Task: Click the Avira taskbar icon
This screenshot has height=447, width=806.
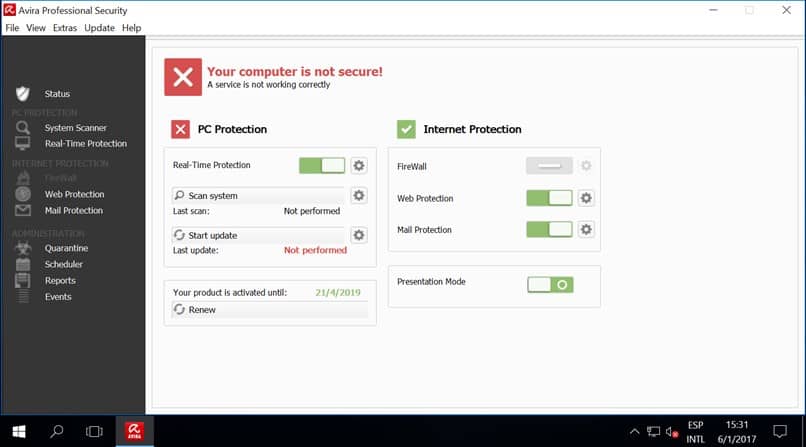Action: tap(135, 431)
